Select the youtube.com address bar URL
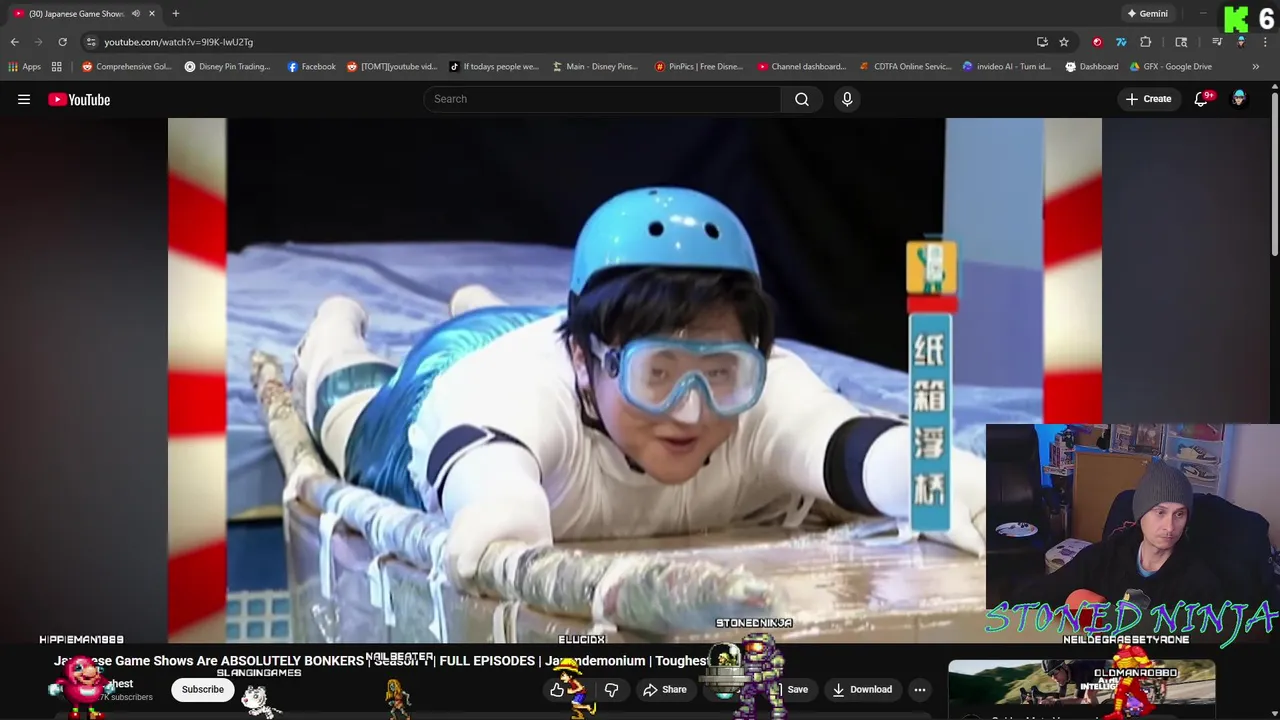The image size is (1280, 720). [x=179, y=42]
